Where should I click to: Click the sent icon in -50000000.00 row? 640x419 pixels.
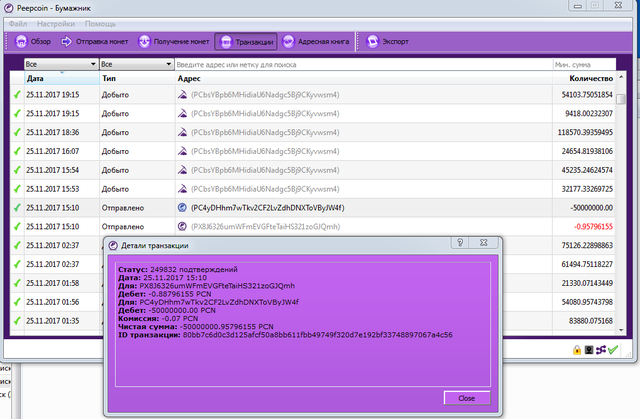182,207
